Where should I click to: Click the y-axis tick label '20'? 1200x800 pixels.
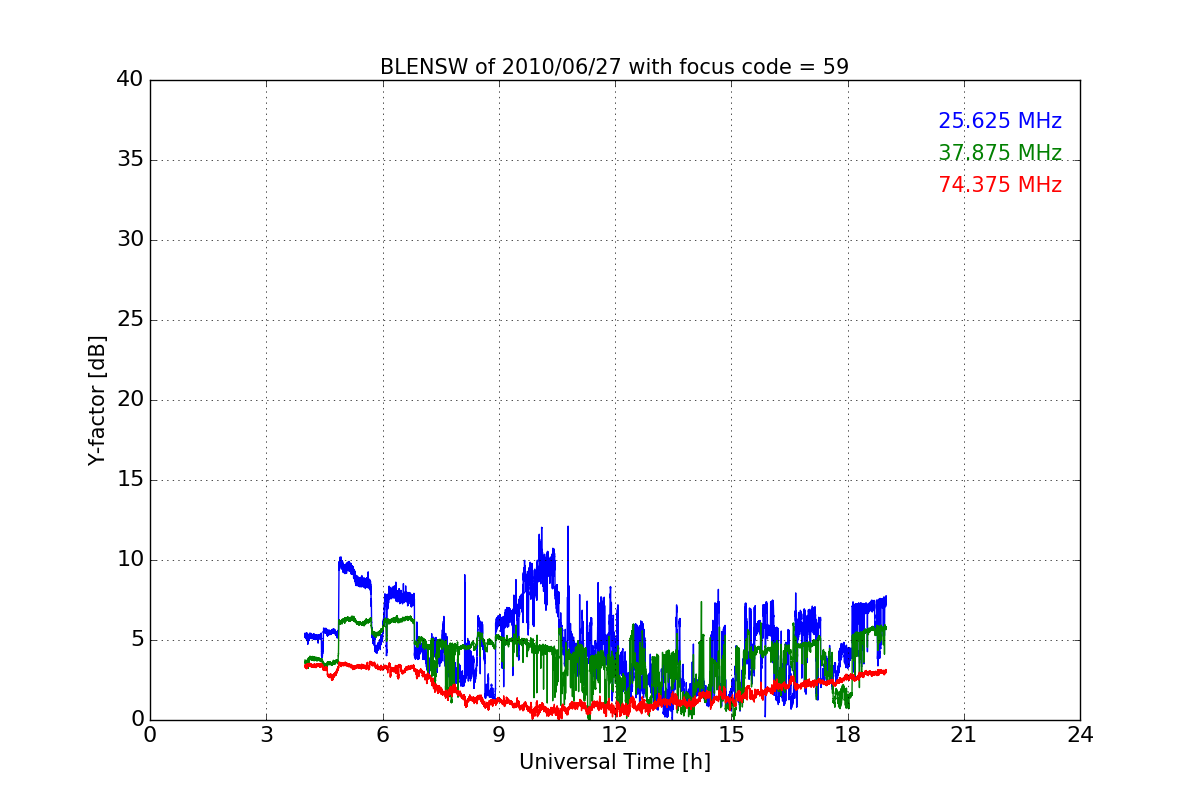tap(130, 400)
